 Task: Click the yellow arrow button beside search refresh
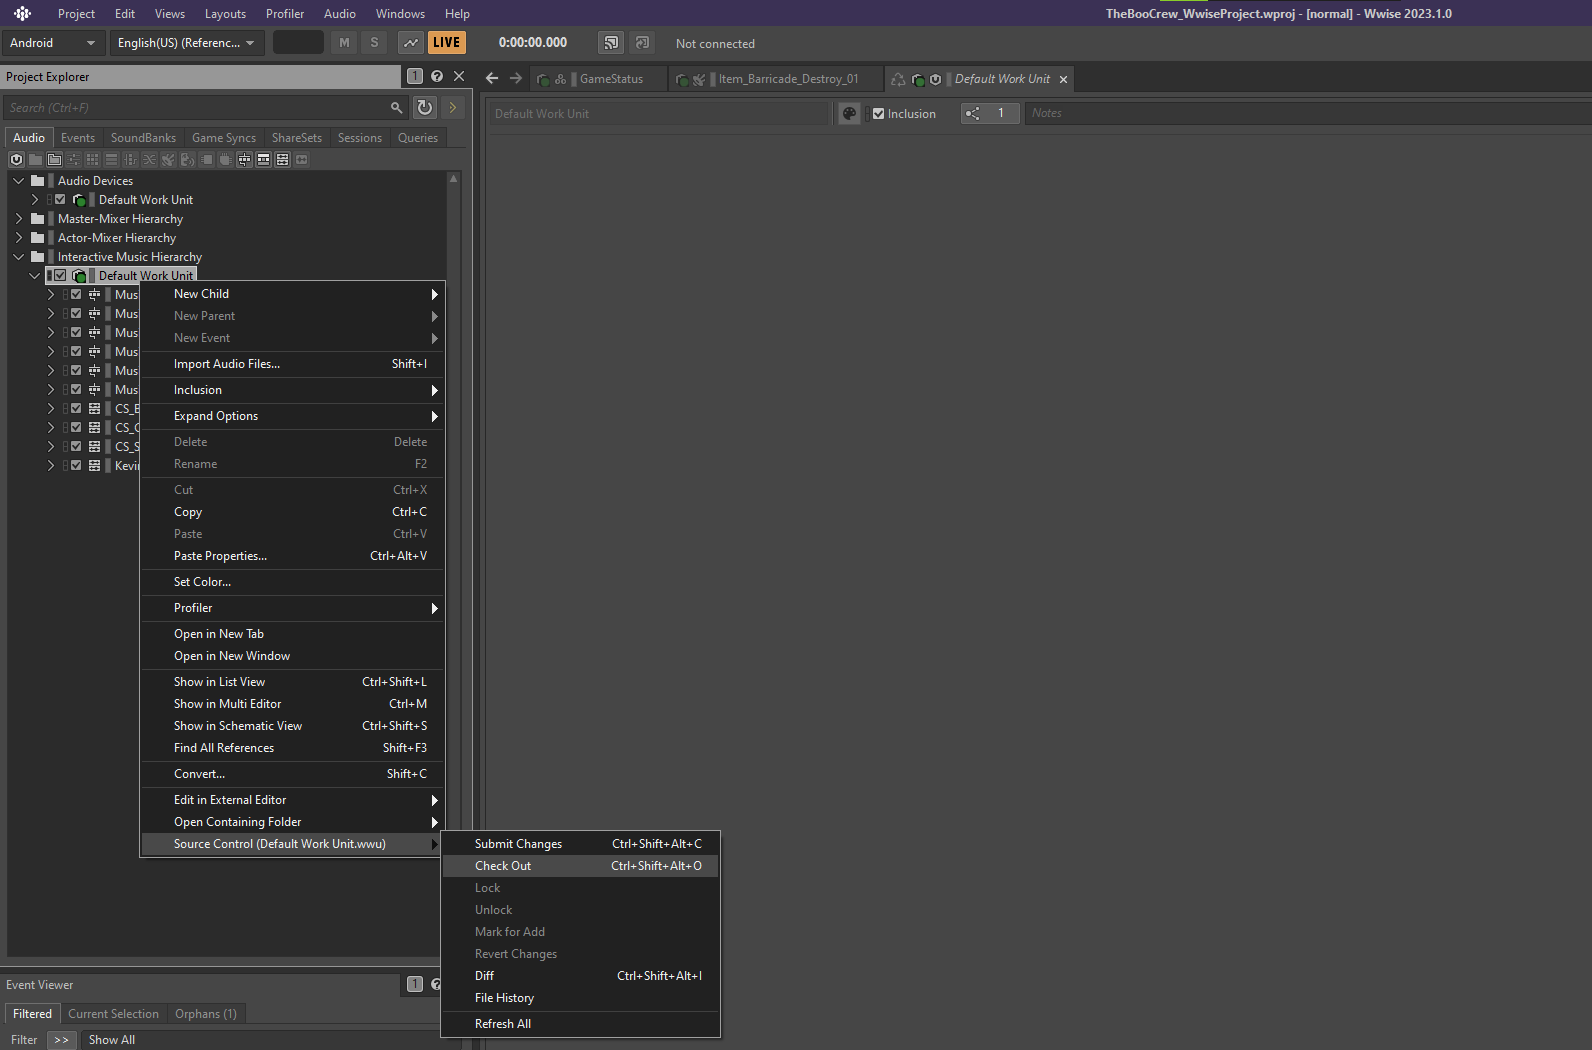(x=453, y=107)
